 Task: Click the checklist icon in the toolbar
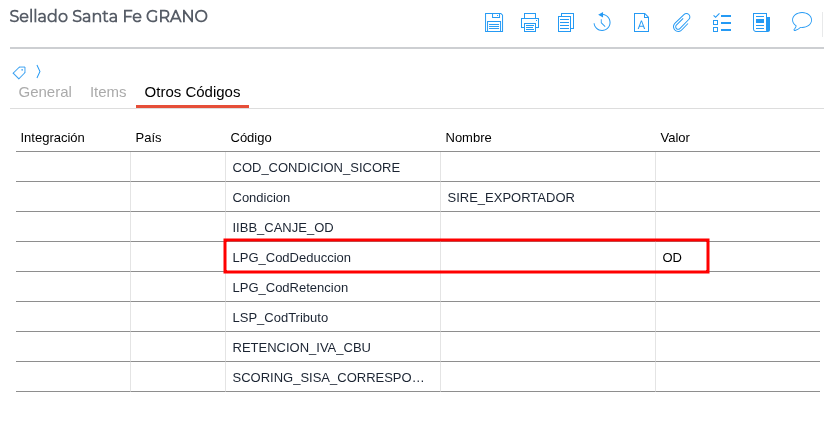pos(722,22)
